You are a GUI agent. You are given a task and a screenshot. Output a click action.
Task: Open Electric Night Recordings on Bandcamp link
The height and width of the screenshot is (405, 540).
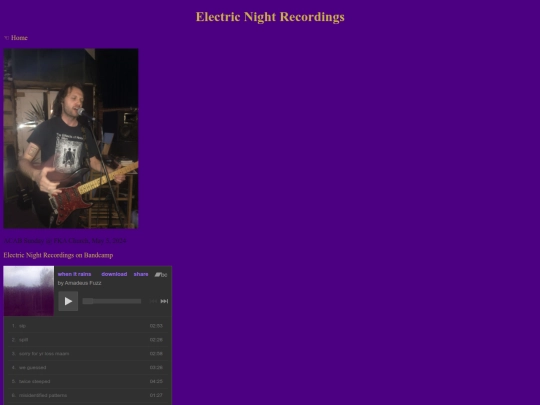tap(58, 255)
